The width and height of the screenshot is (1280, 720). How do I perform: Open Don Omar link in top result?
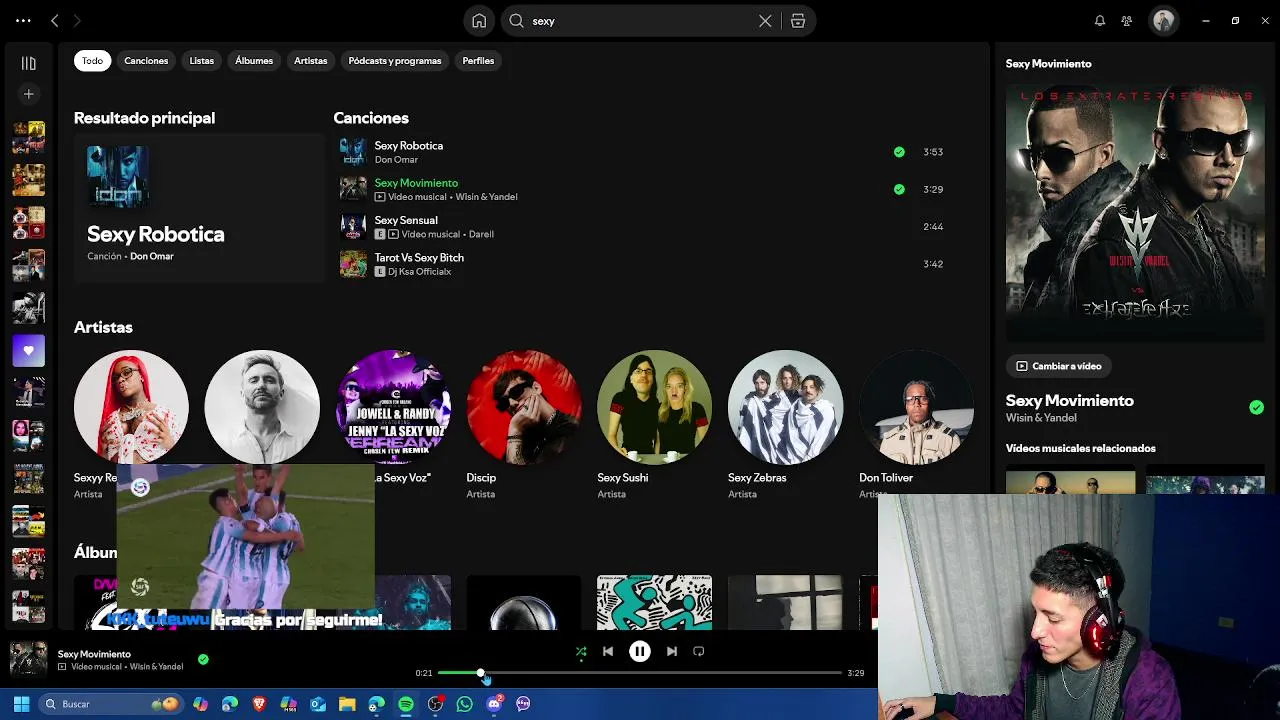click(x=152, y=256)
